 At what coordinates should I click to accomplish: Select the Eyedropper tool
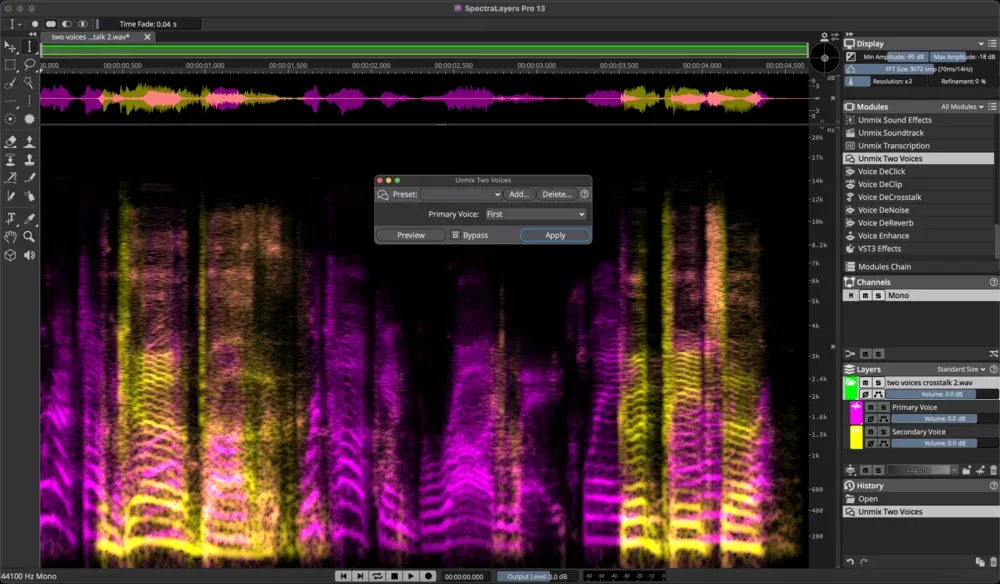tap(29, 219)
